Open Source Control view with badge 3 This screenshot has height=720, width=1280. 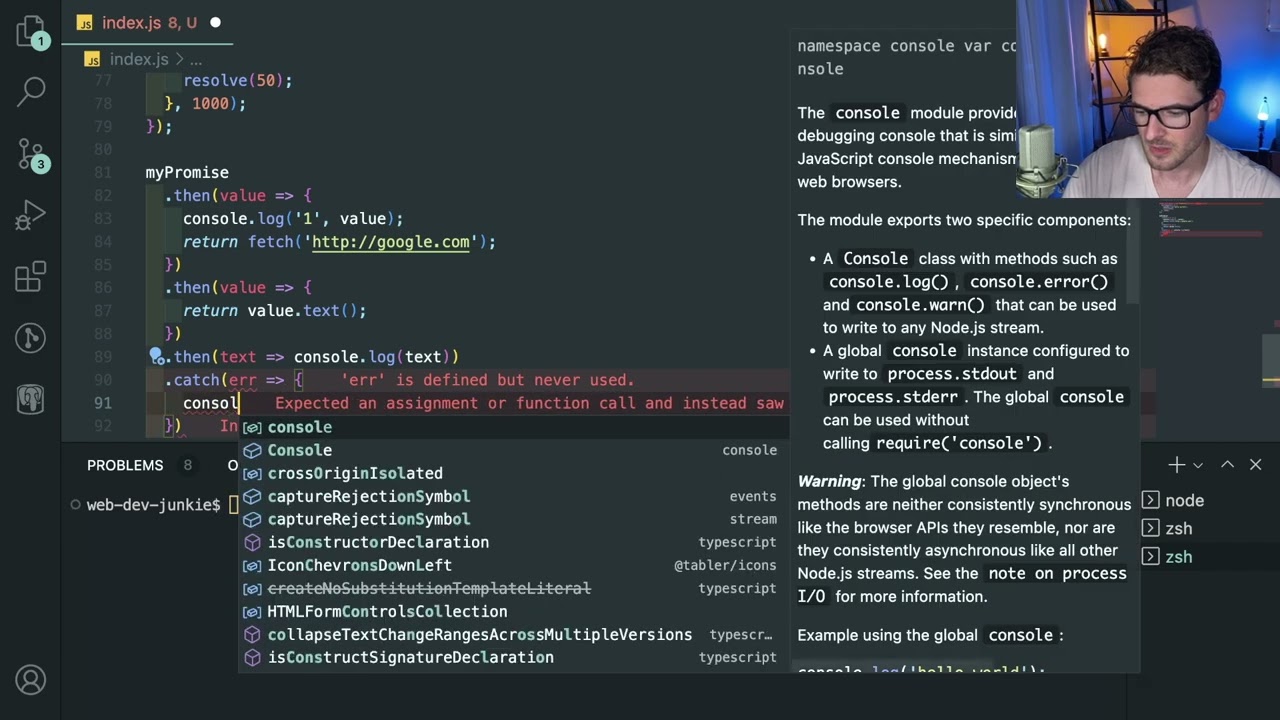click(30, 154)
